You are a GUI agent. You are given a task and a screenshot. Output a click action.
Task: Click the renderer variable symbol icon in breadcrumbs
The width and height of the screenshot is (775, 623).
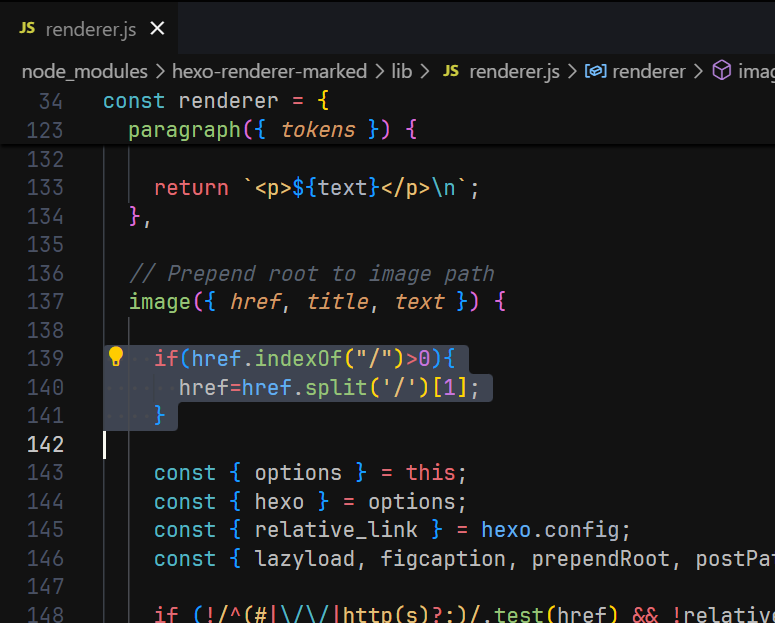pyautogui.click(x=597, y=71)
